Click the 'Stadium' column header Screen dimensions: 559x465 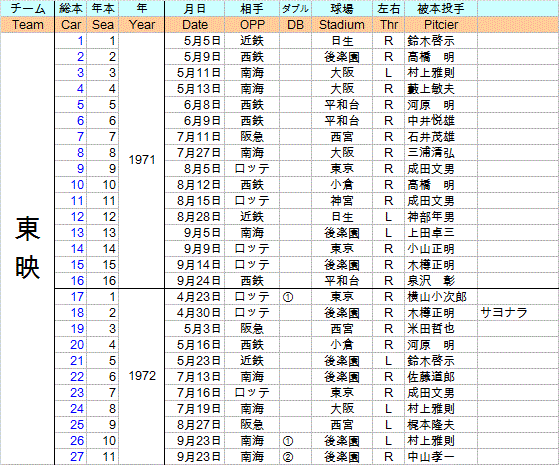point(342,25)
